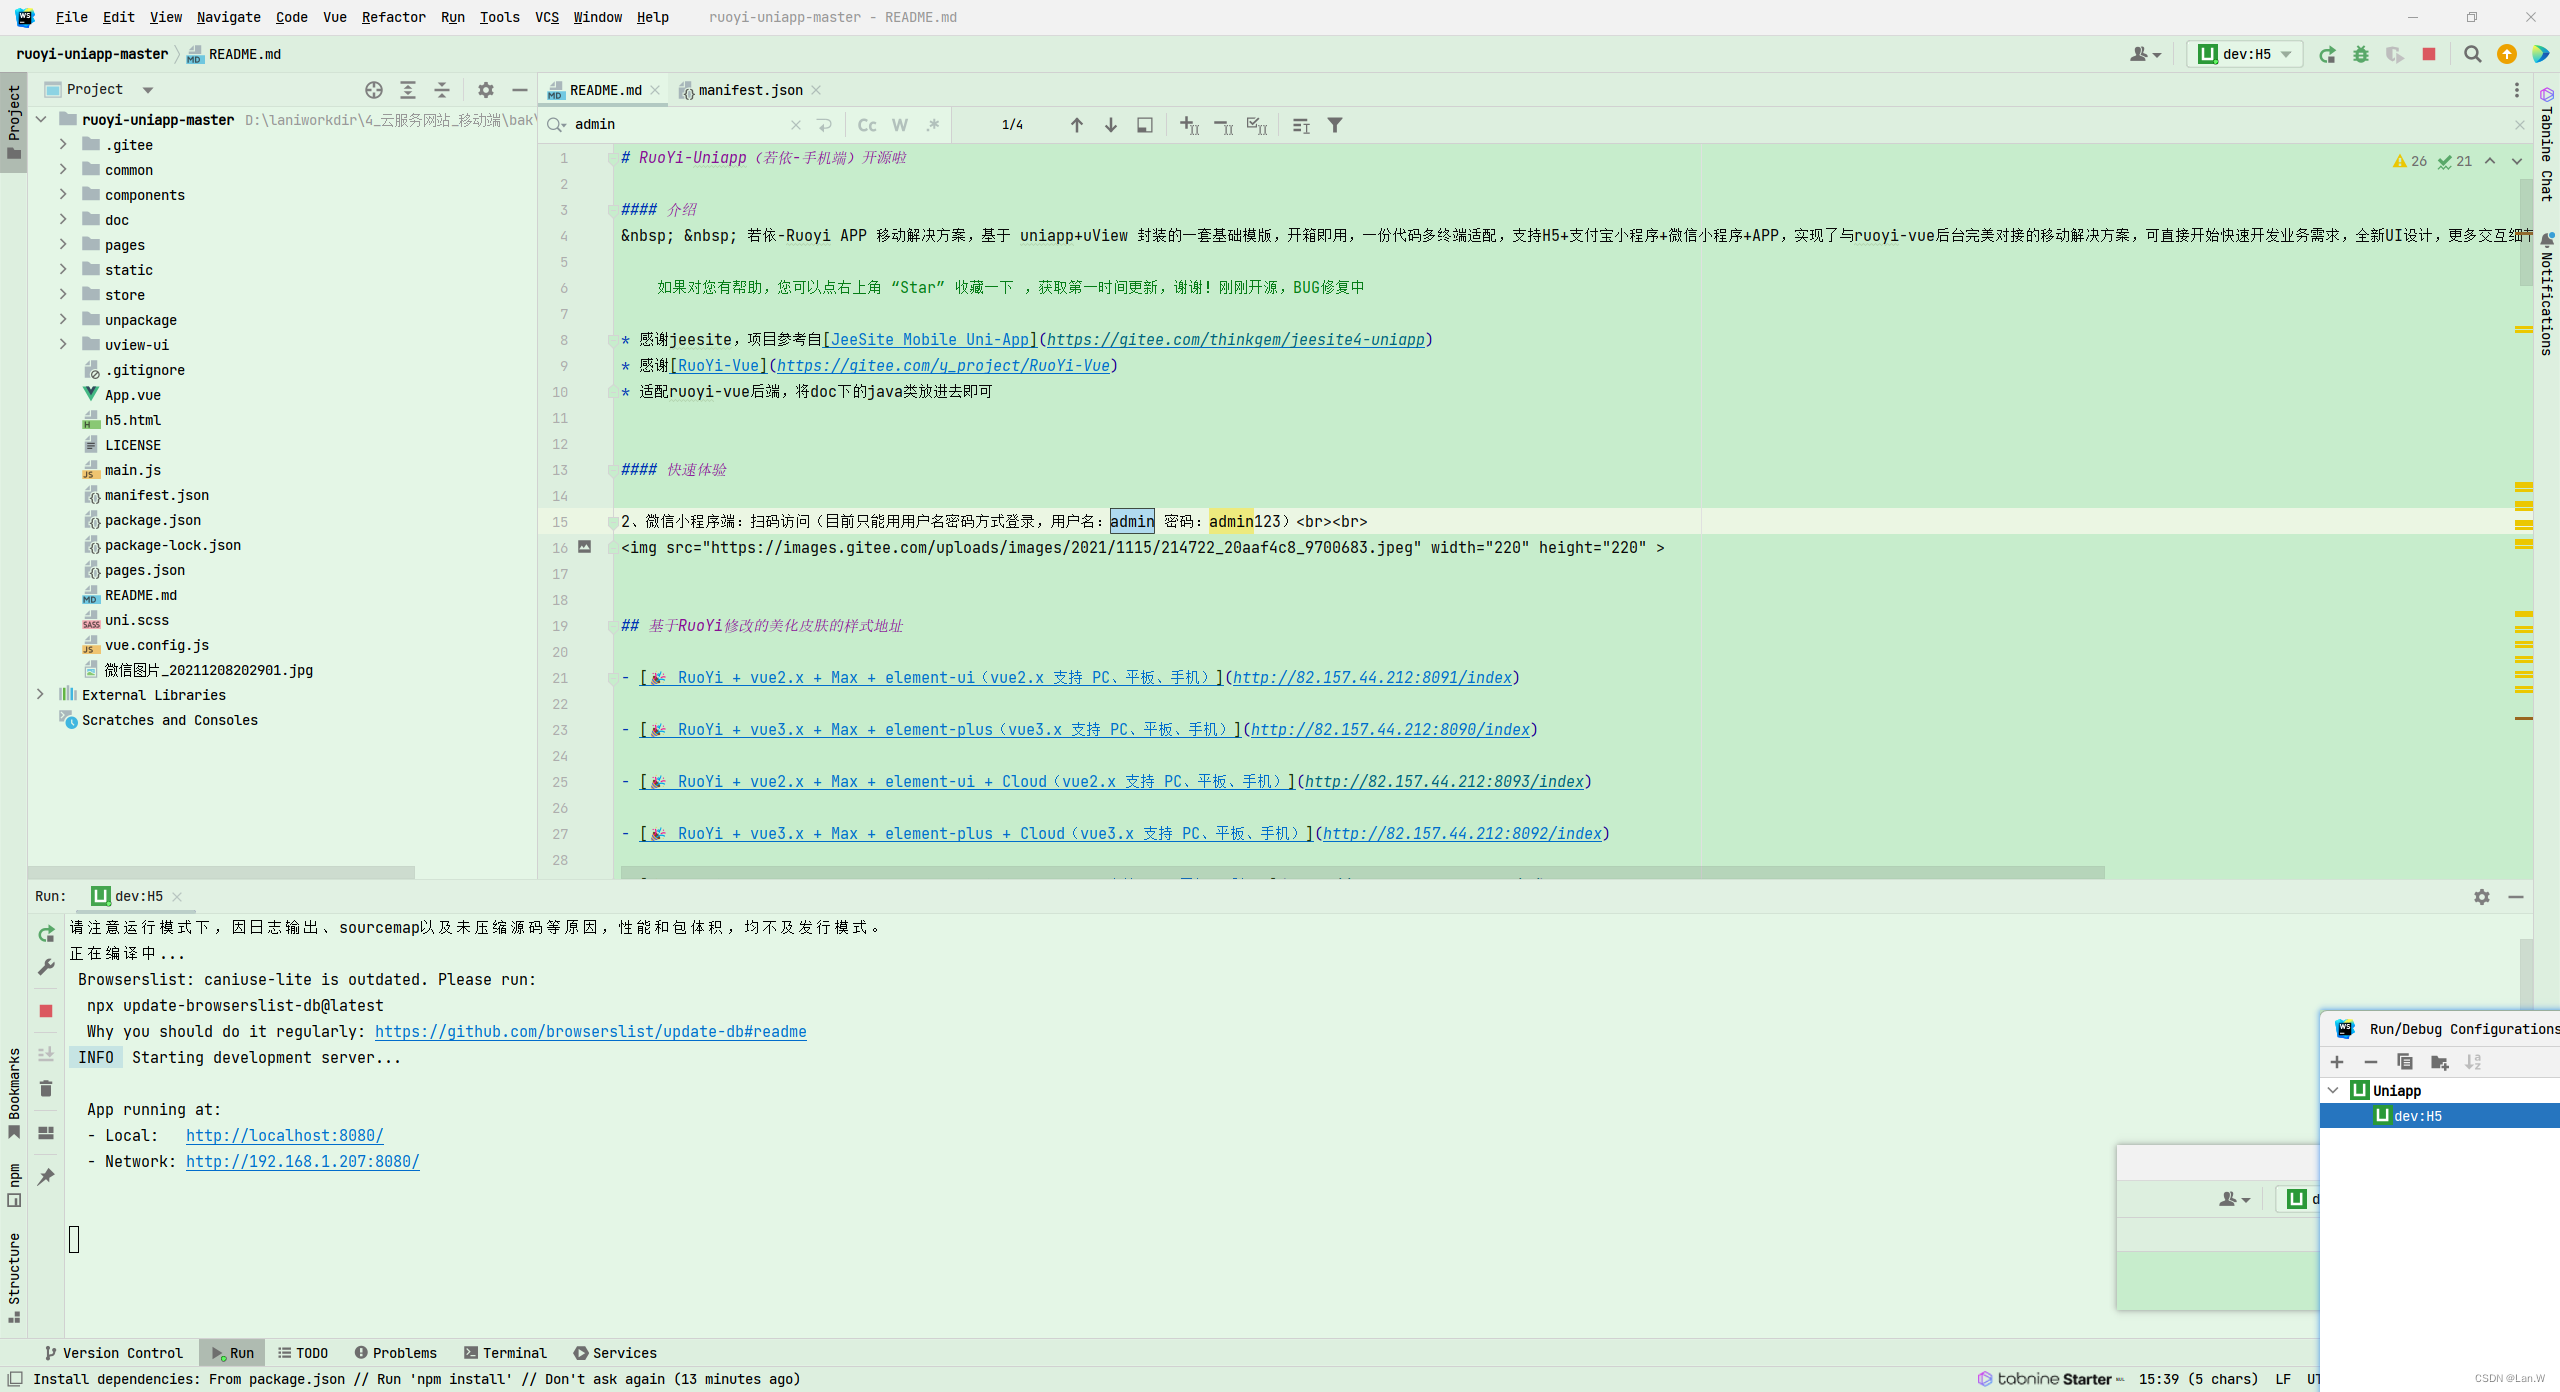Open the dev:H5 run configuration dropdown
Screen dimensions: 2560x1392
point(2246,55)
